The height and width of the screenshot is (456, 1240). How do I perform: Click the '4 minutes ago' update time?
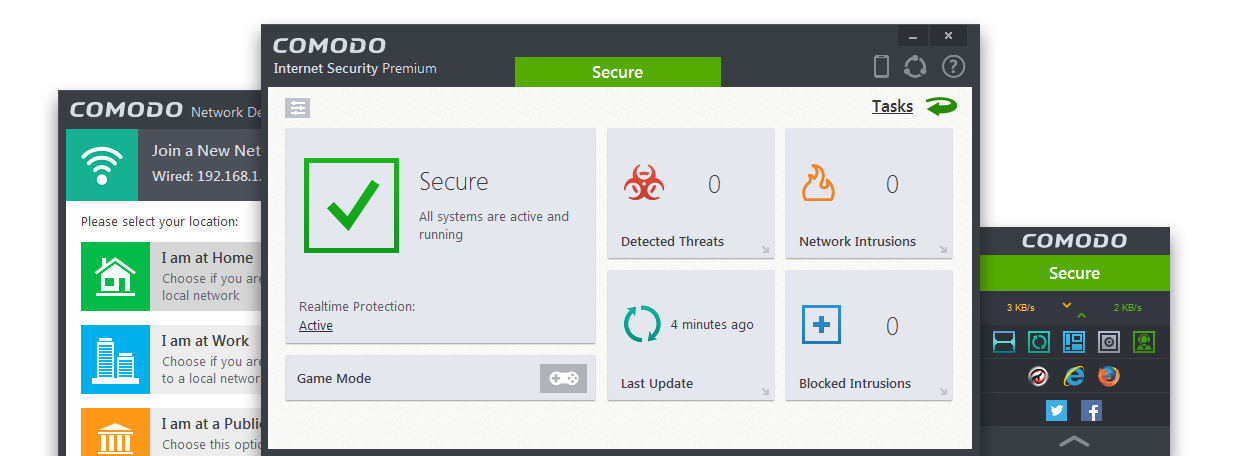coord(712,325)
